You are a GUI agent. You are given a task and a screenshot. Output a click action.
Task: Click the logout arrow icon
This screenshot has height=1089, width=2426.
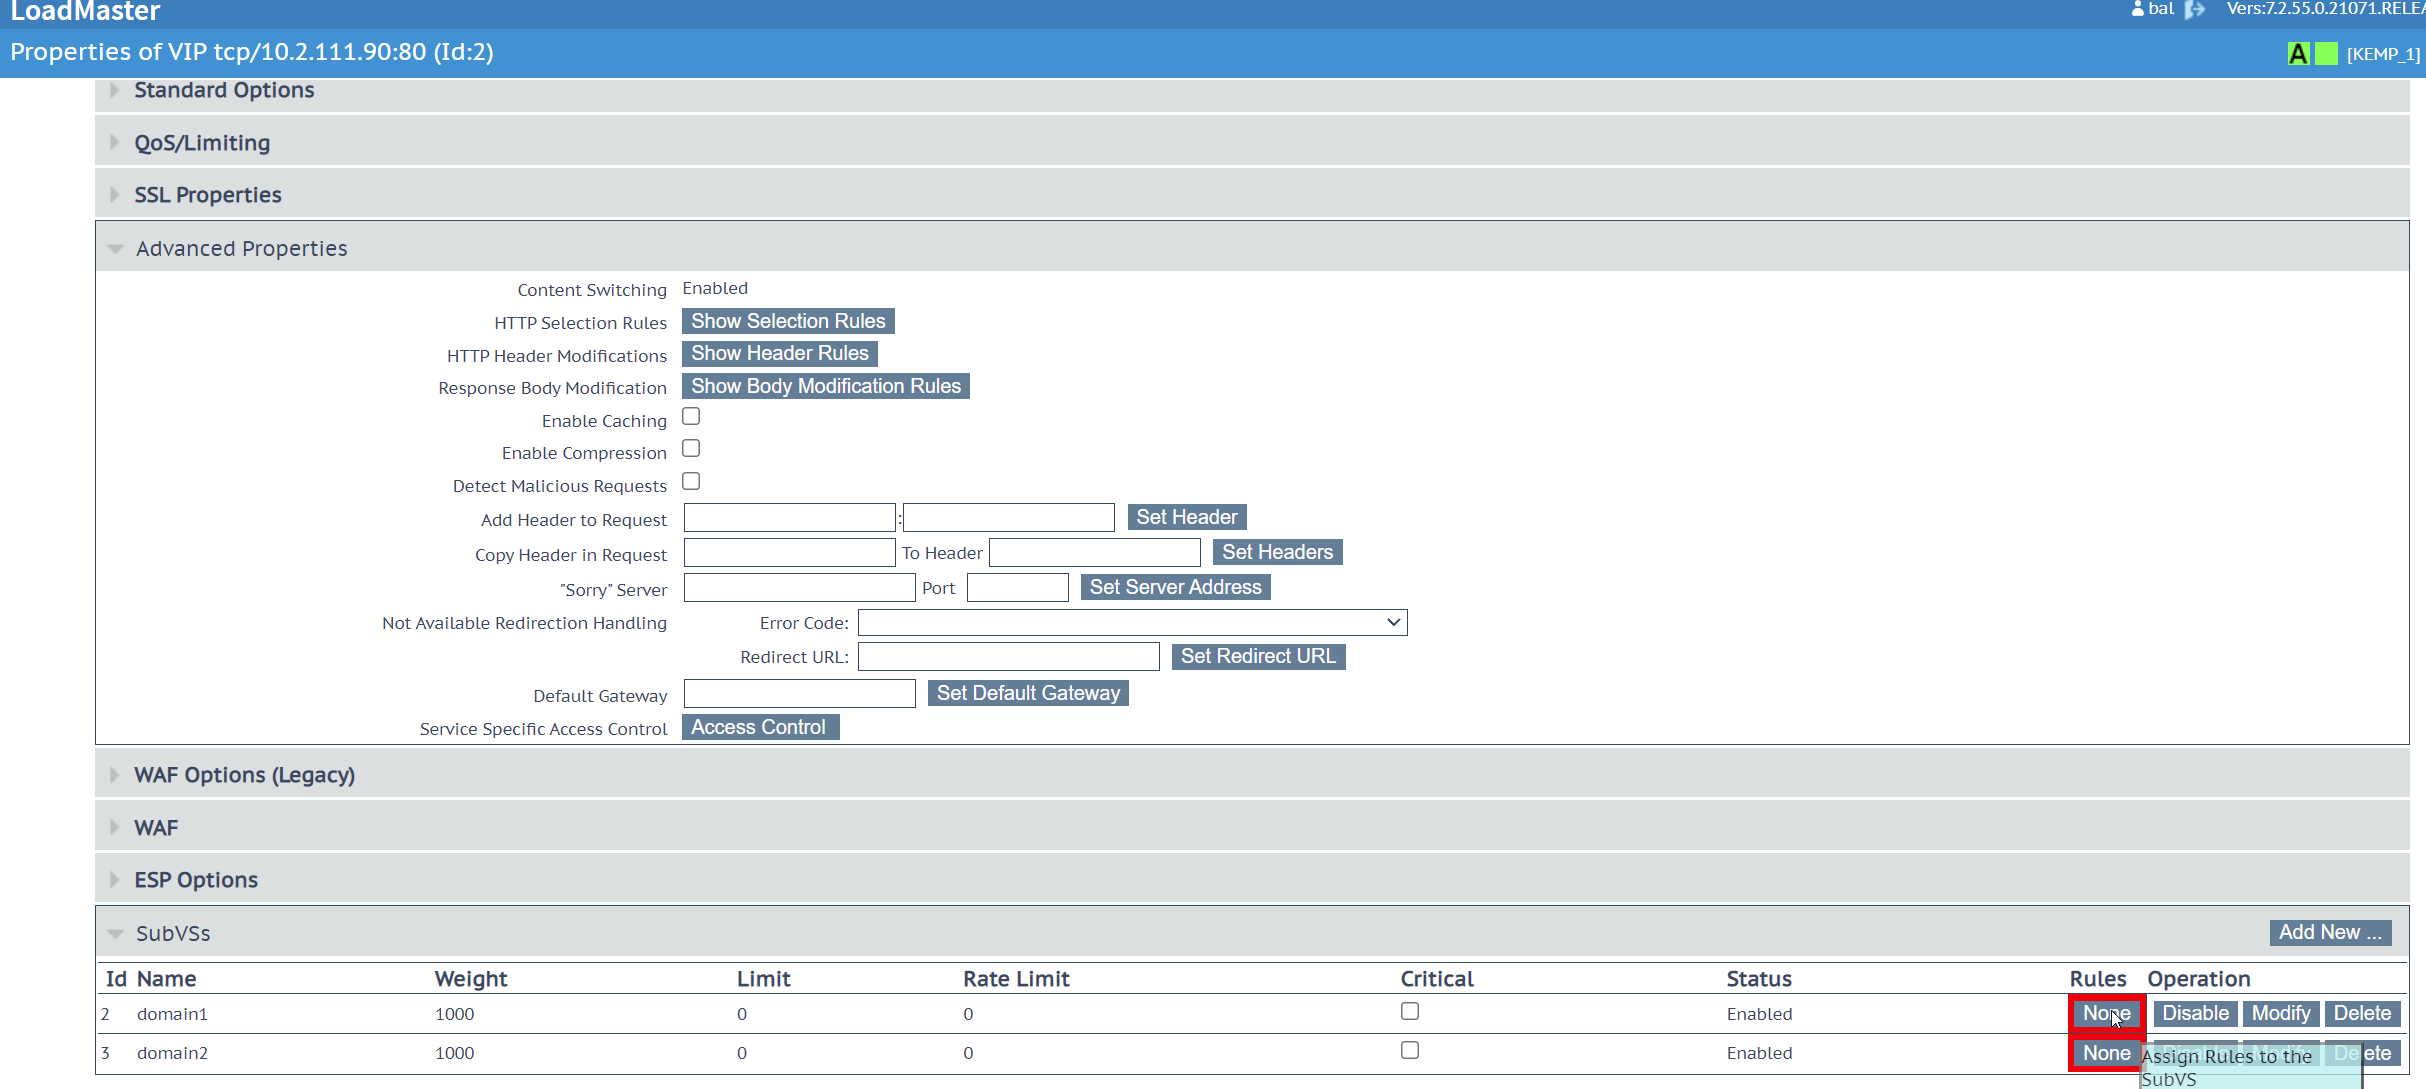(2195, 10)
